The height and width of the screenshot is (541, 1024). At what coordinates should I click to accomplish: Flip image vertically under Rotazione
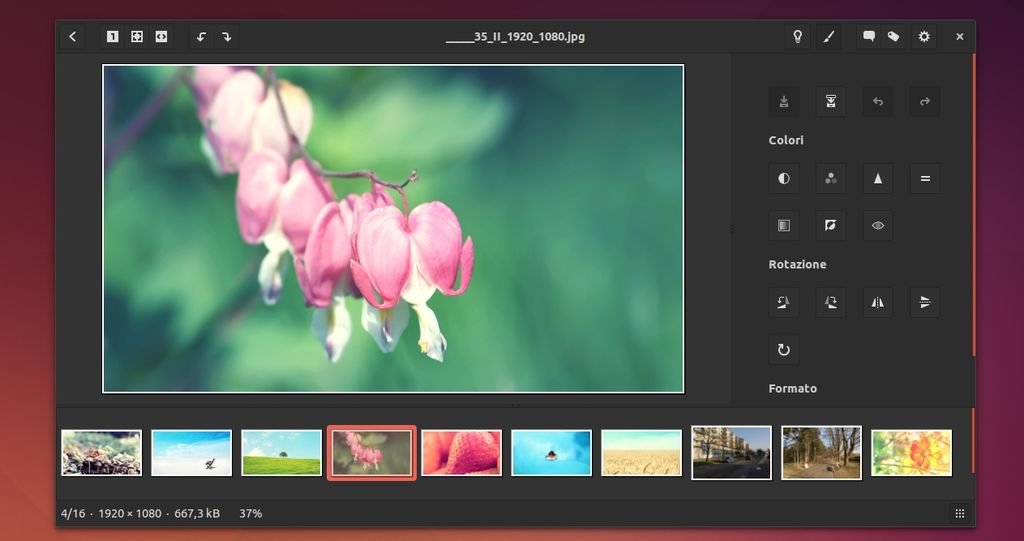[x=925, y=302]
